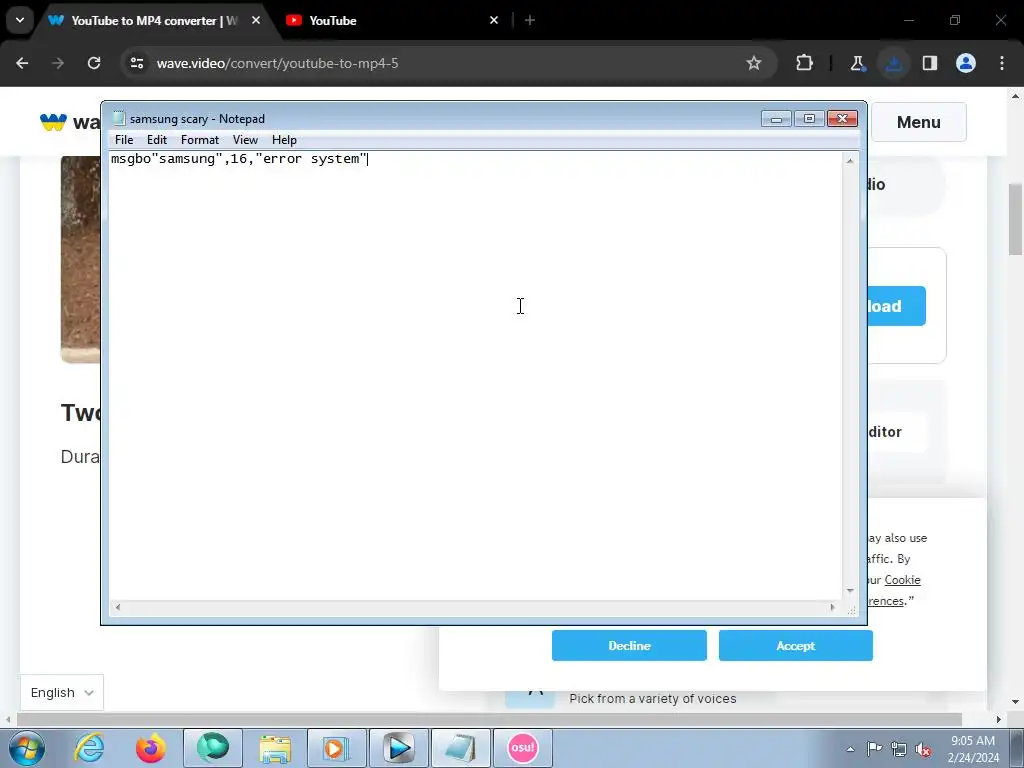The width and height of the screenshot is (1024, 768).
Task: Reload the wave.video page
Action: (94, 63)
